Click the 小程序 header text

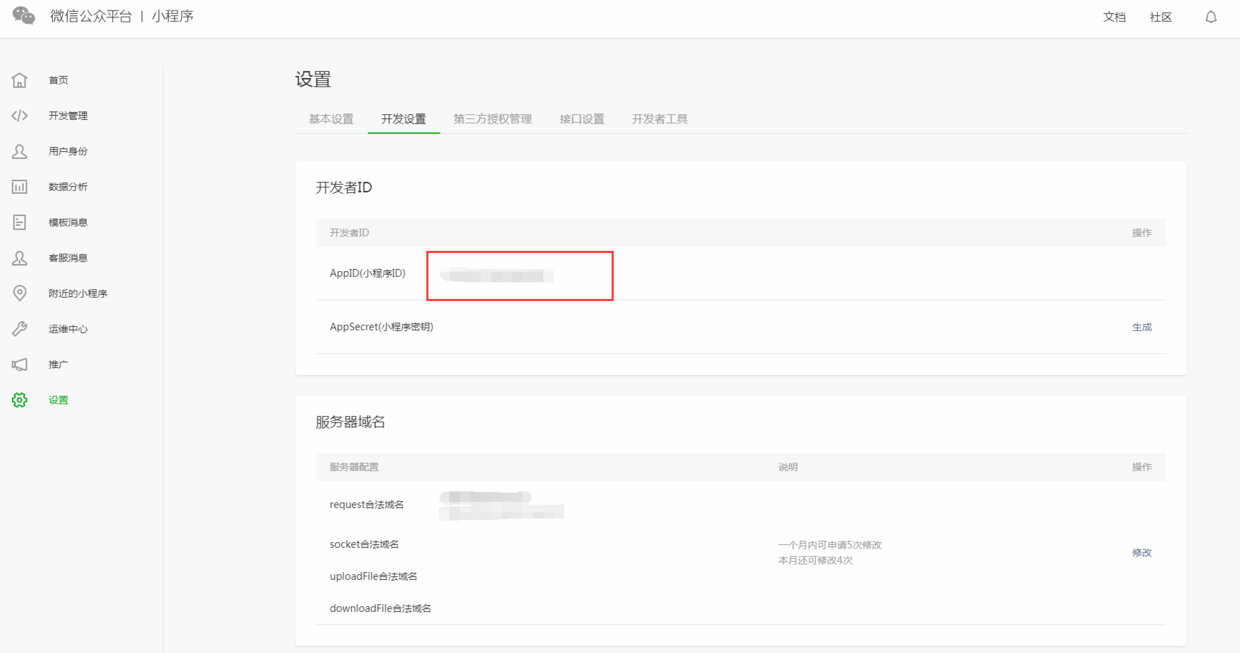tap(173, 16)
